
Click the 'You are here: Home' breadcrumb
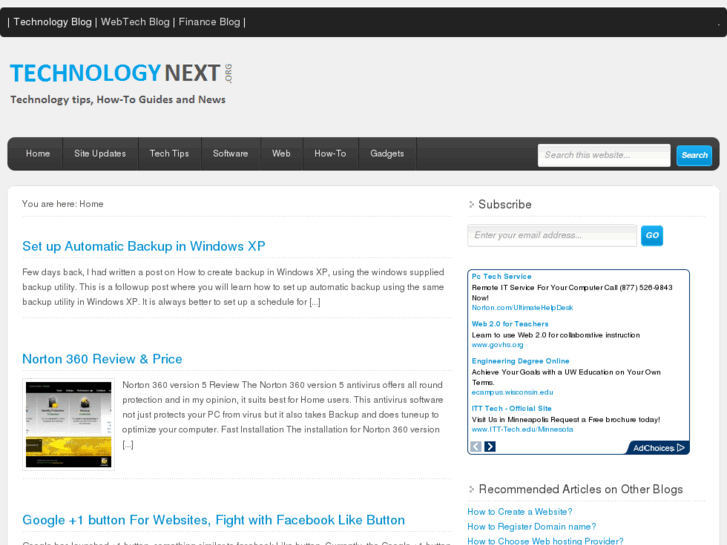(x=63, y=204)
